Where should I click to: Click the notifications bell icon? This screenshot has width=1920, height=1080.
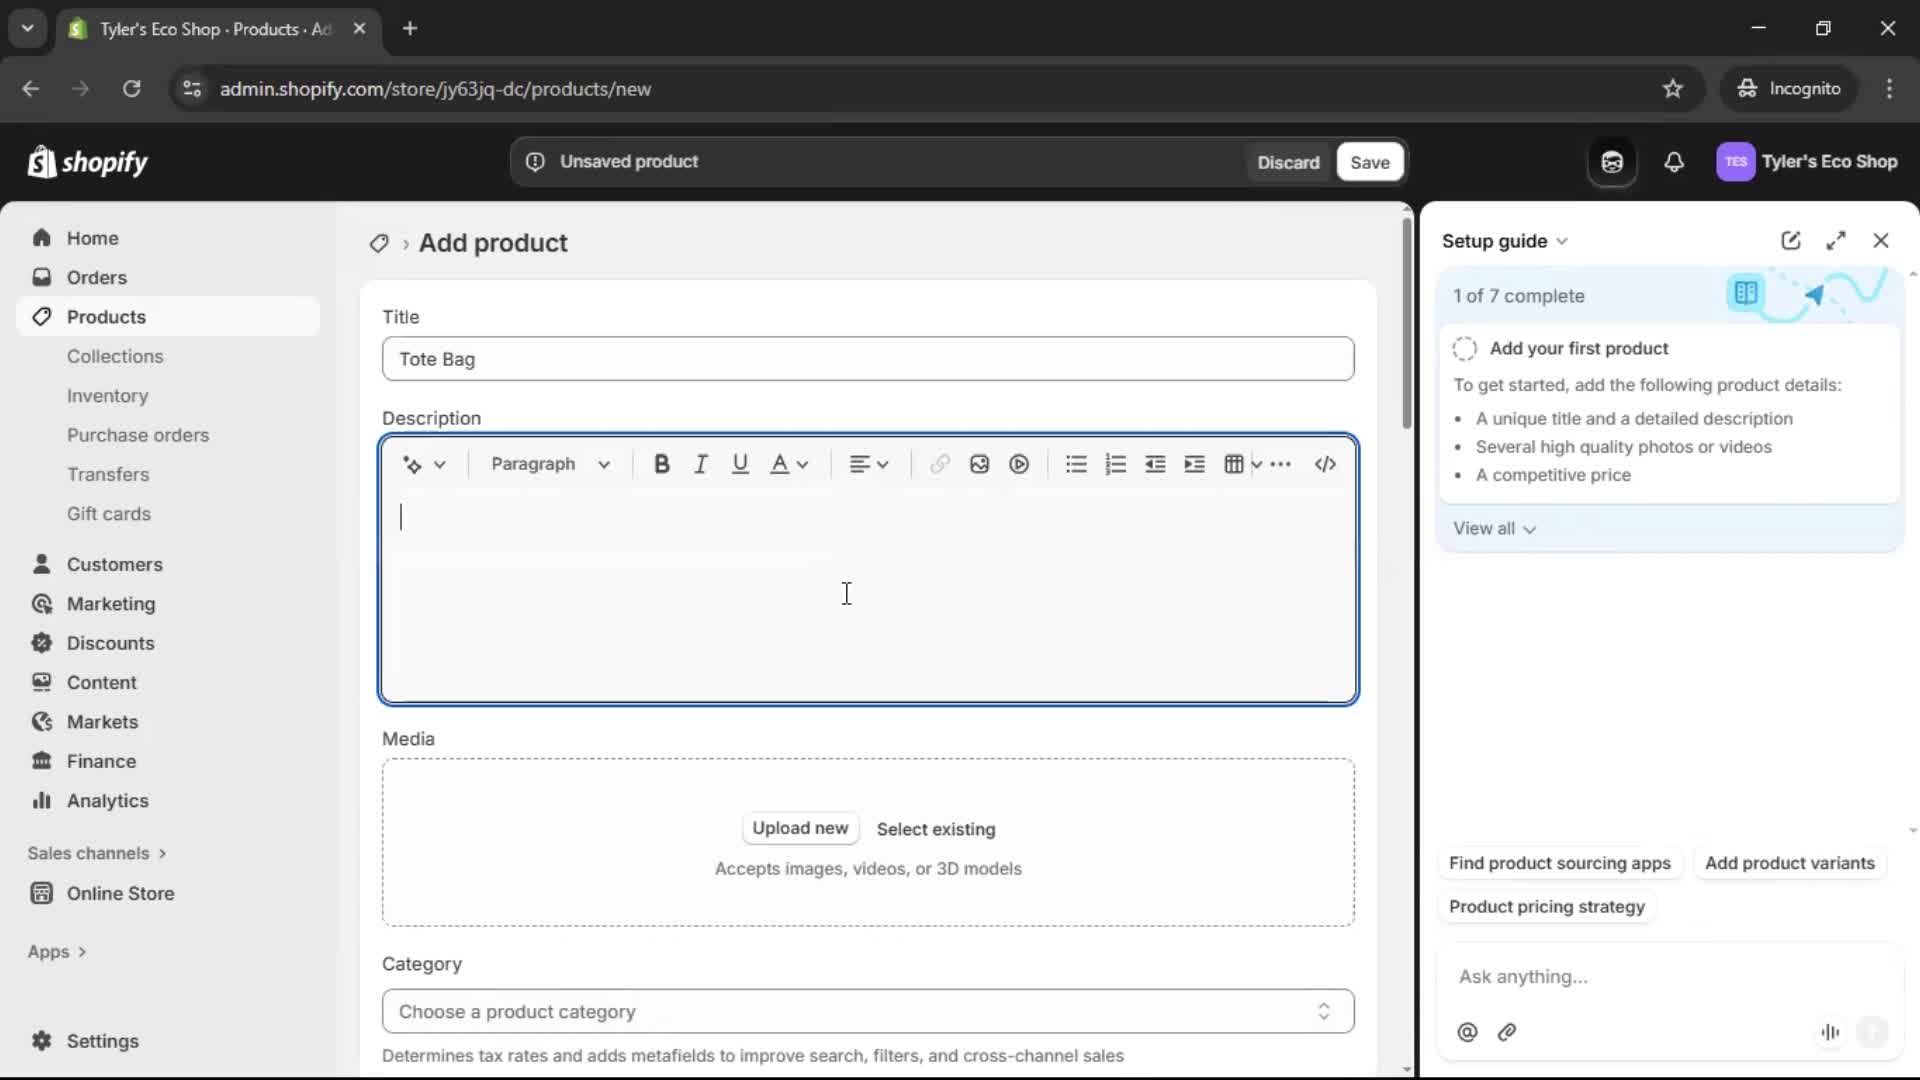tap(1674, 162)
